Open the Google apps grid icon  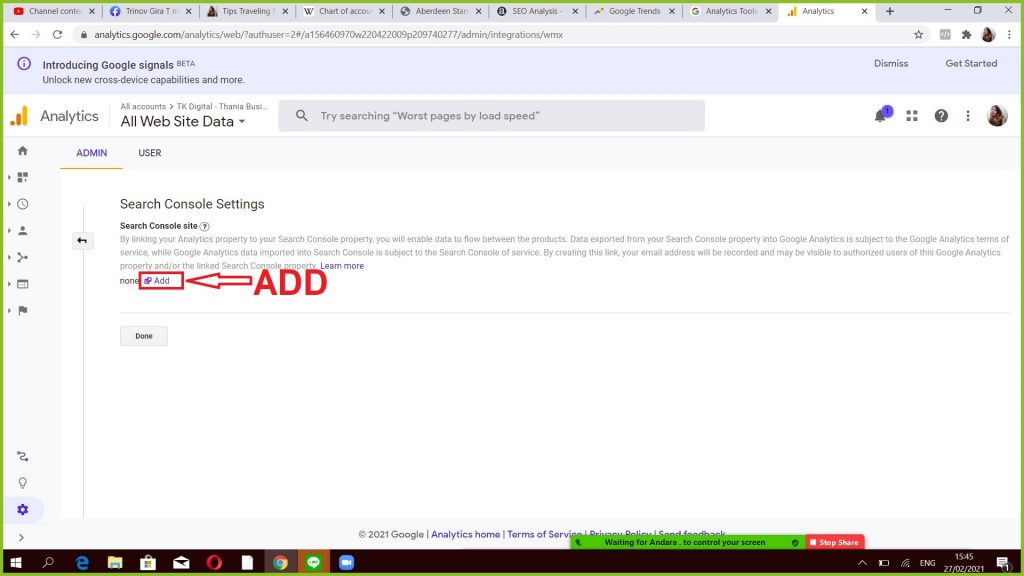[x=912, y=116]
